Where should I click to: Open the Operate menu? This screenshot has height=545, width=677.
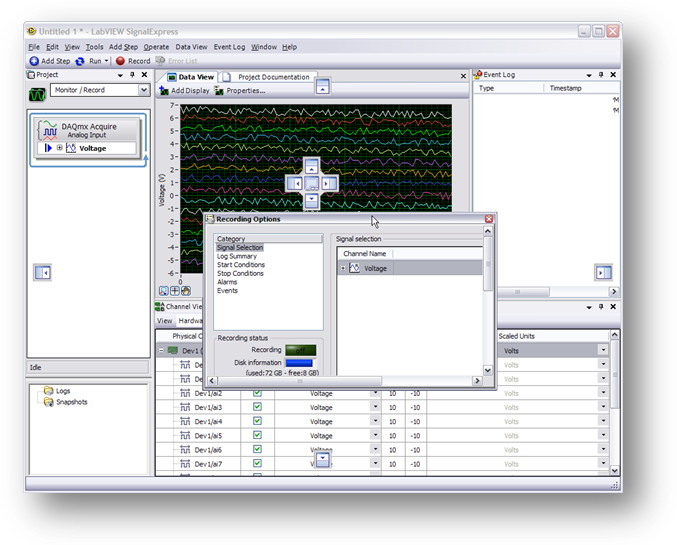(x=156, y=47)
